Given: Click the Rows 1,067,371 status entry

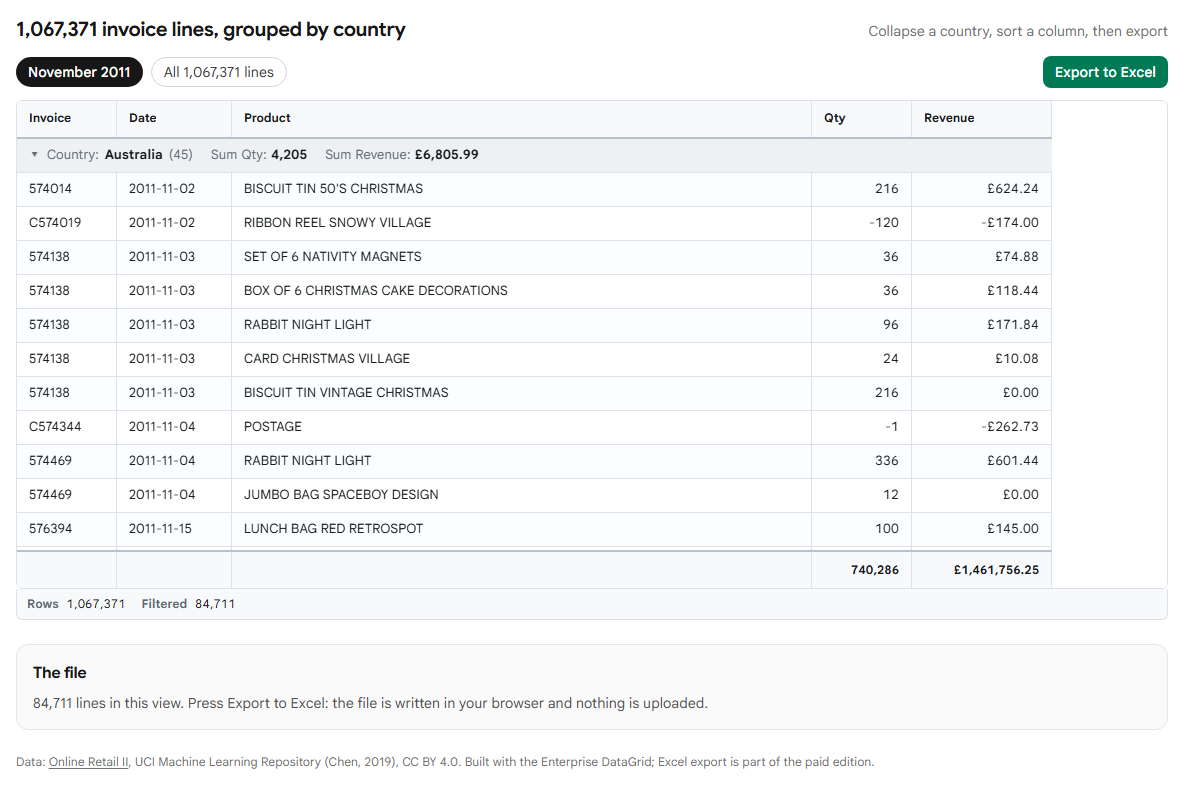Looking at the screenshot, I should point(76,604).
